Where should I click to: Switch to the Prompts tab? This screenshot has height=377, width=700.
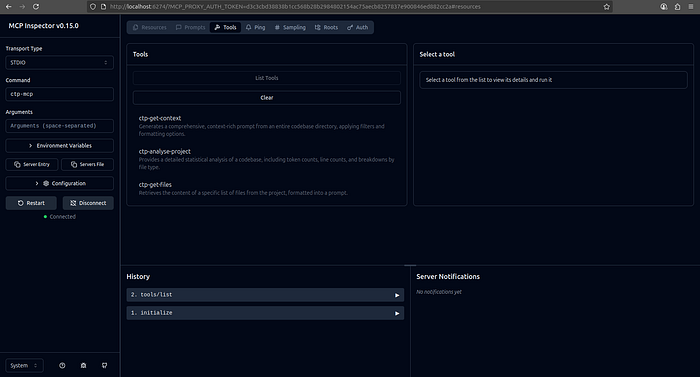[191, 27]
